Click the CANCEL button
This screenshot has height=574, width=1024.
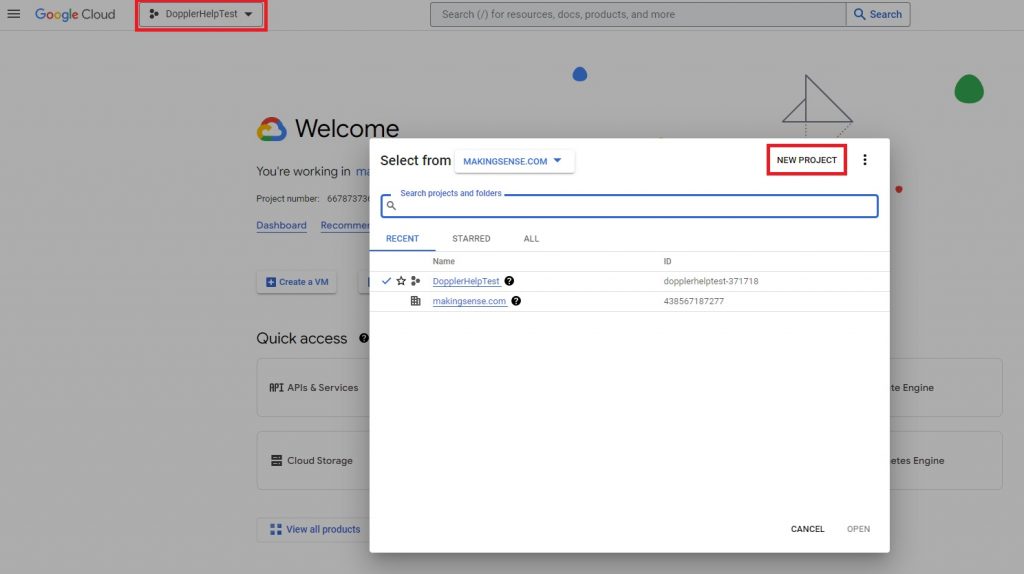click(x=807, y=529)
